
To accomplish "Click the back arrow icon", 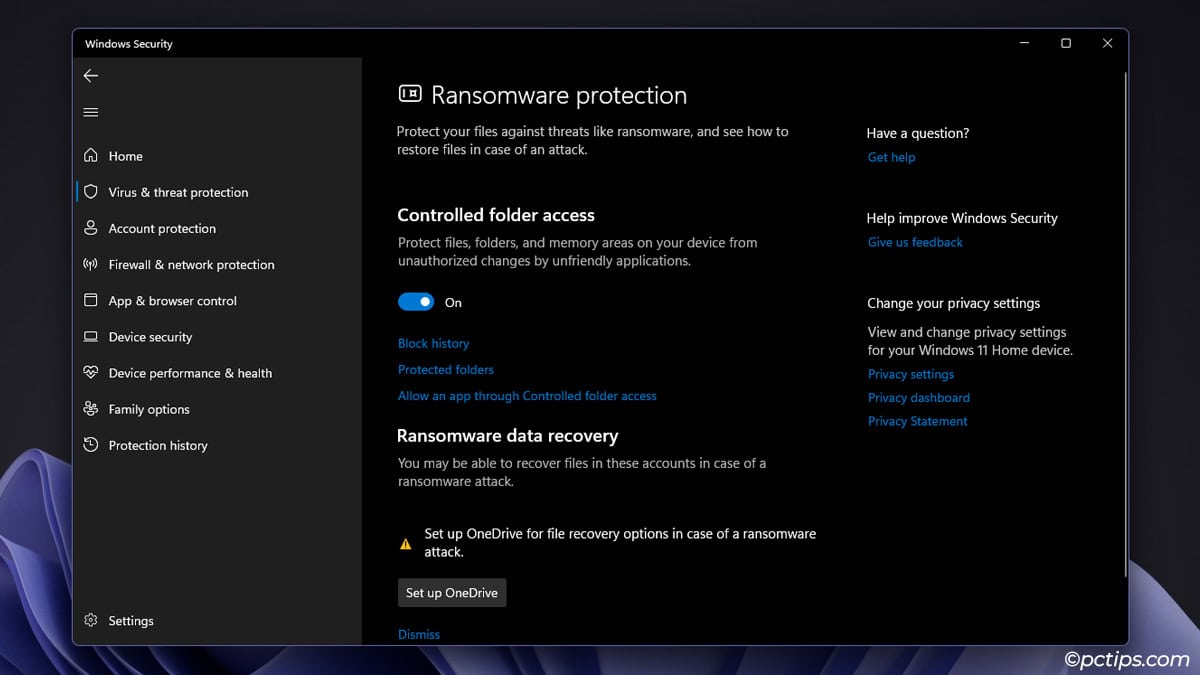I will click(x=91, y=76).
